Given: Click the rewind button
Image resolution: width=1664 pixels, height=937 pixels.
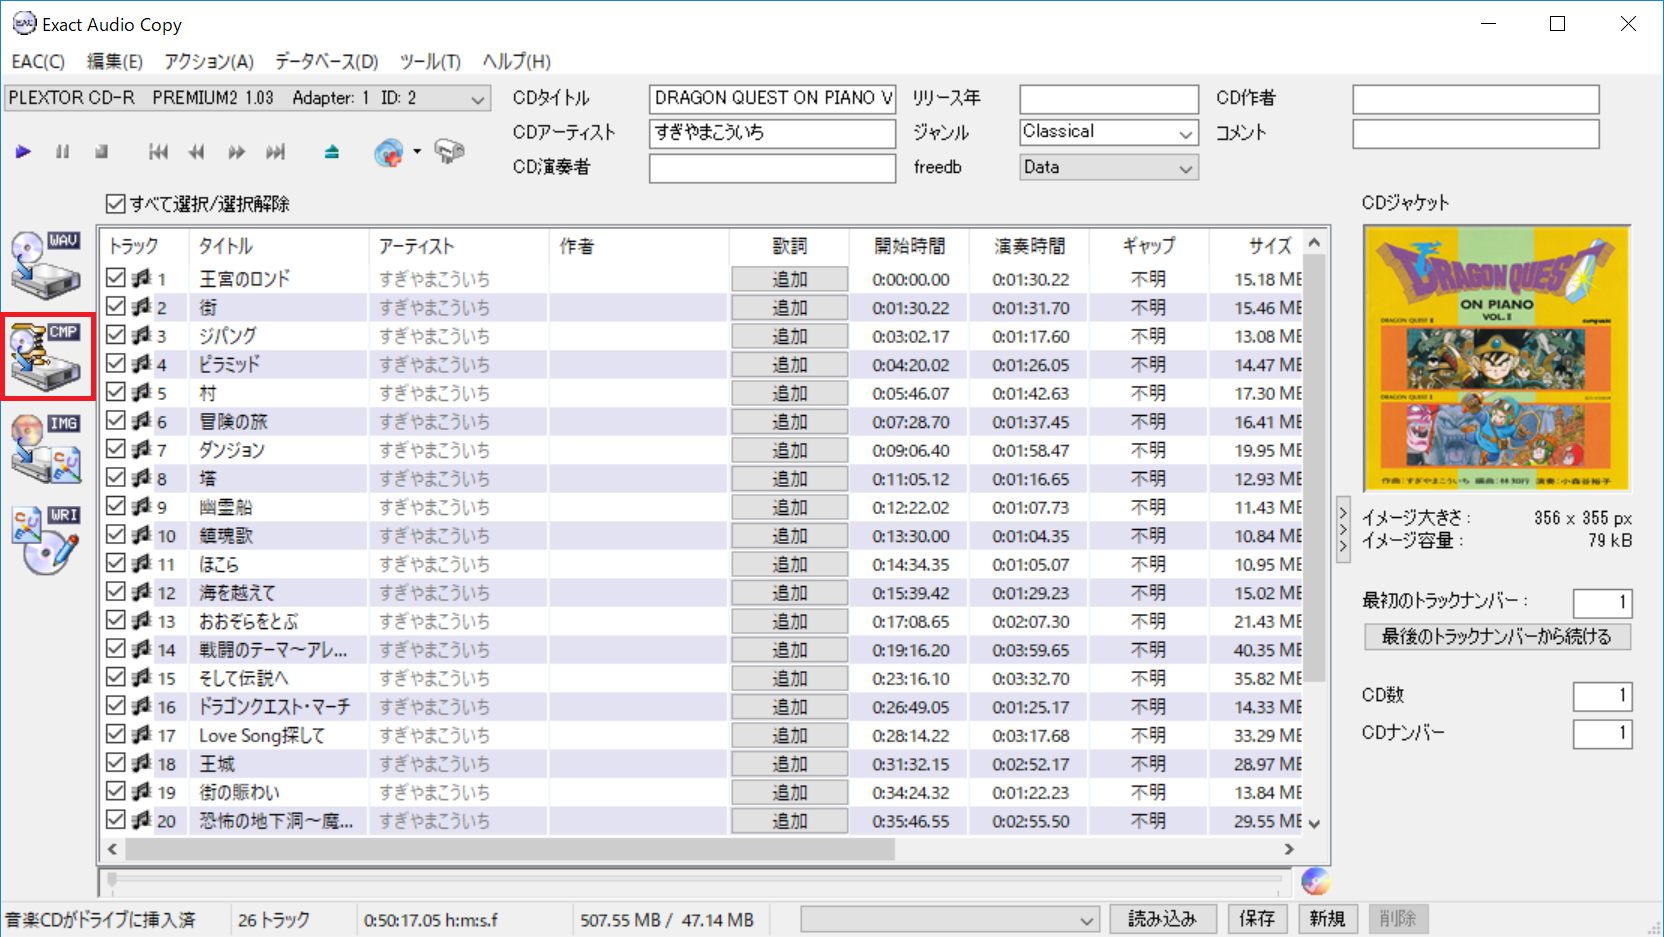Looking at the screenshot, I should pos(197,152).
